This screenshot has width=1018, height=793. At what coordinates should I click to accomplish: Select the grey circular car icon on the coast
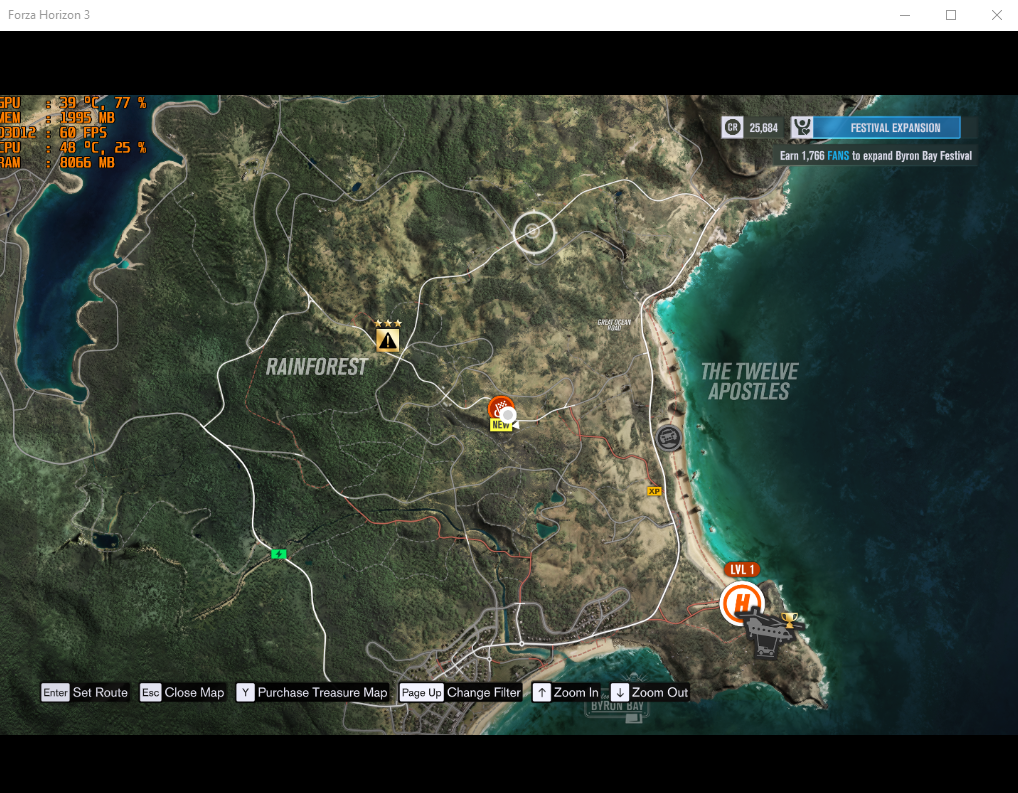667,438
